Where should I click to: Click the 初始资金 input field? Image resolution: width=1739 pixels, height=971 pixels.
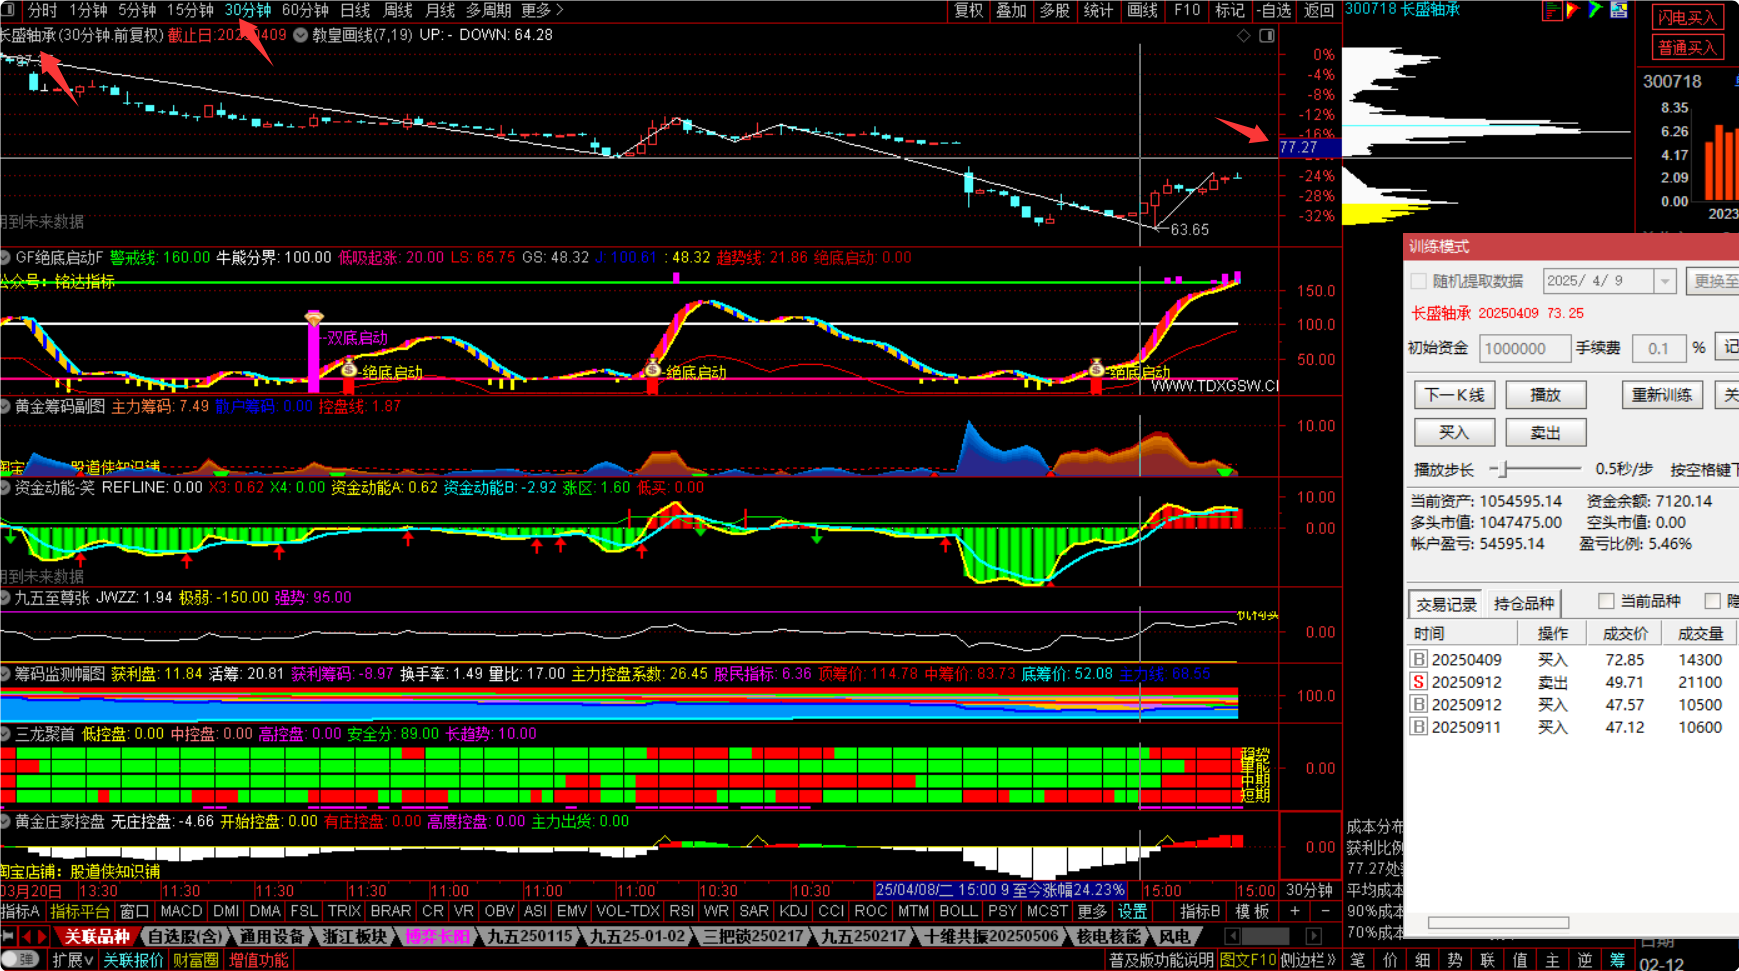pos(1524,348)
